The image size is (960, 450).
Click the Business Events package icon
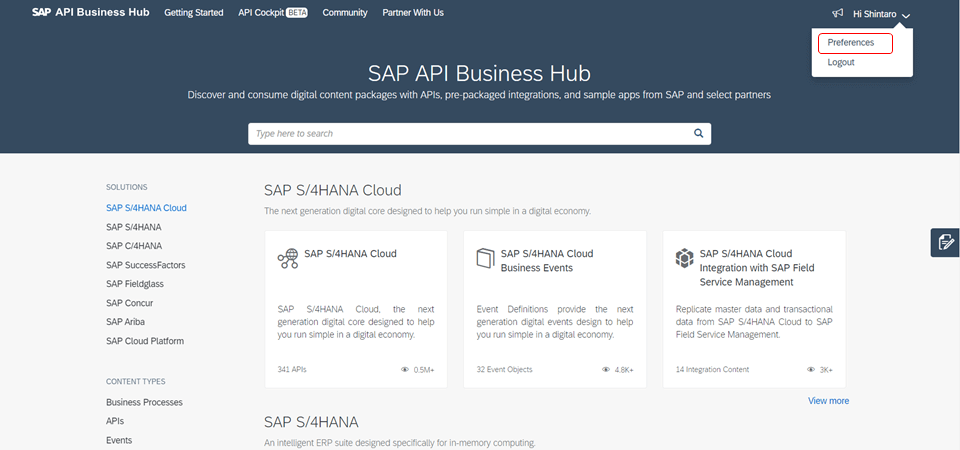click(486, 258)
